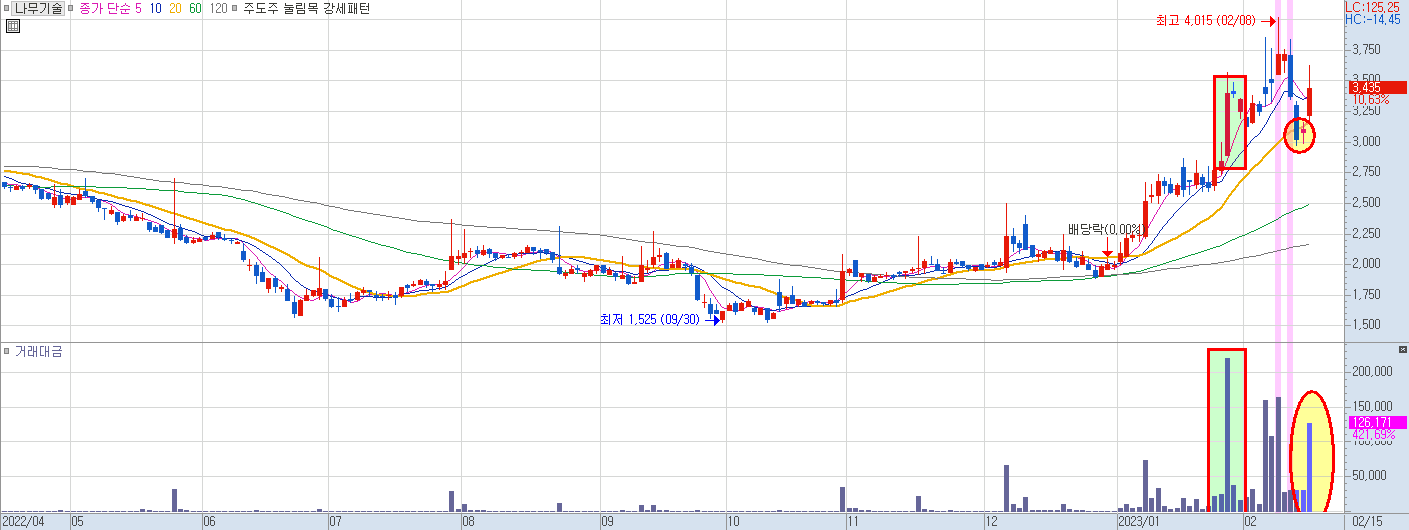This screenshot has width=1409, height=530.
Task: Click the 11 month axis label
Action: (x=853, y=522)
